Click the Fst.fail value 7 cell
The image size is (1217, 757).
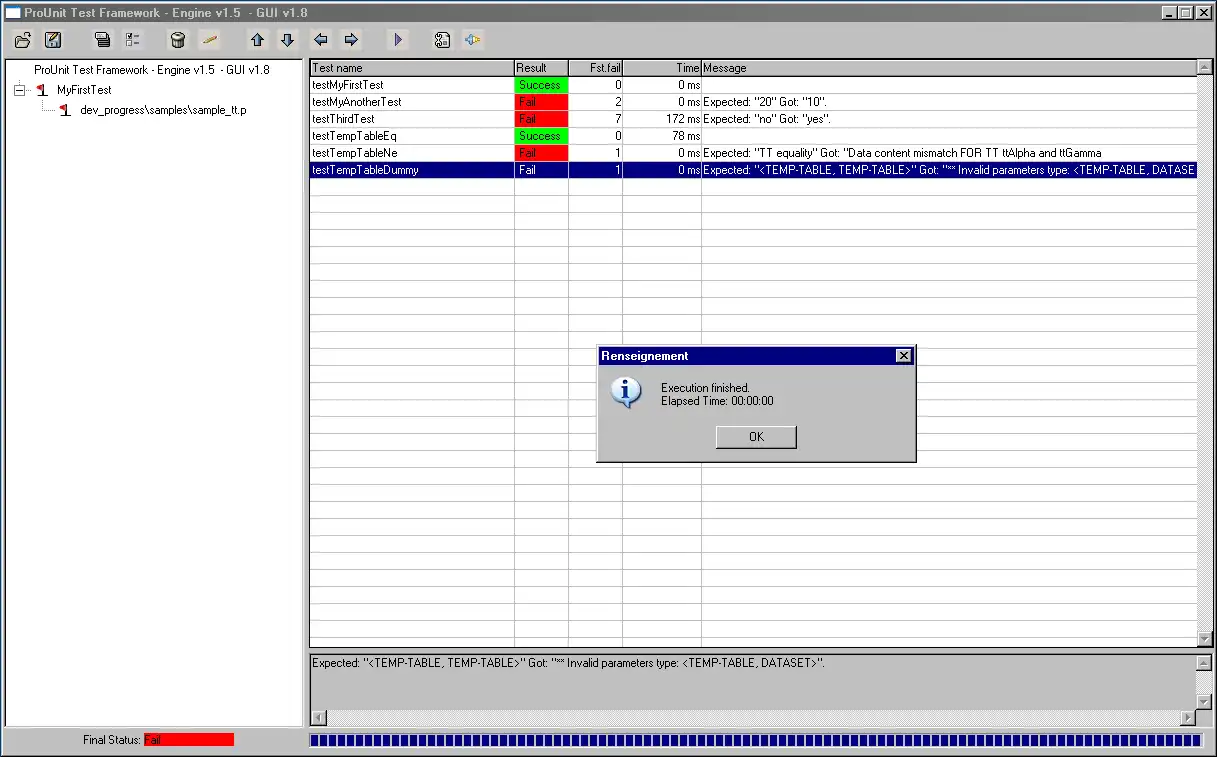pyautogui.click(x=595, y=119)
